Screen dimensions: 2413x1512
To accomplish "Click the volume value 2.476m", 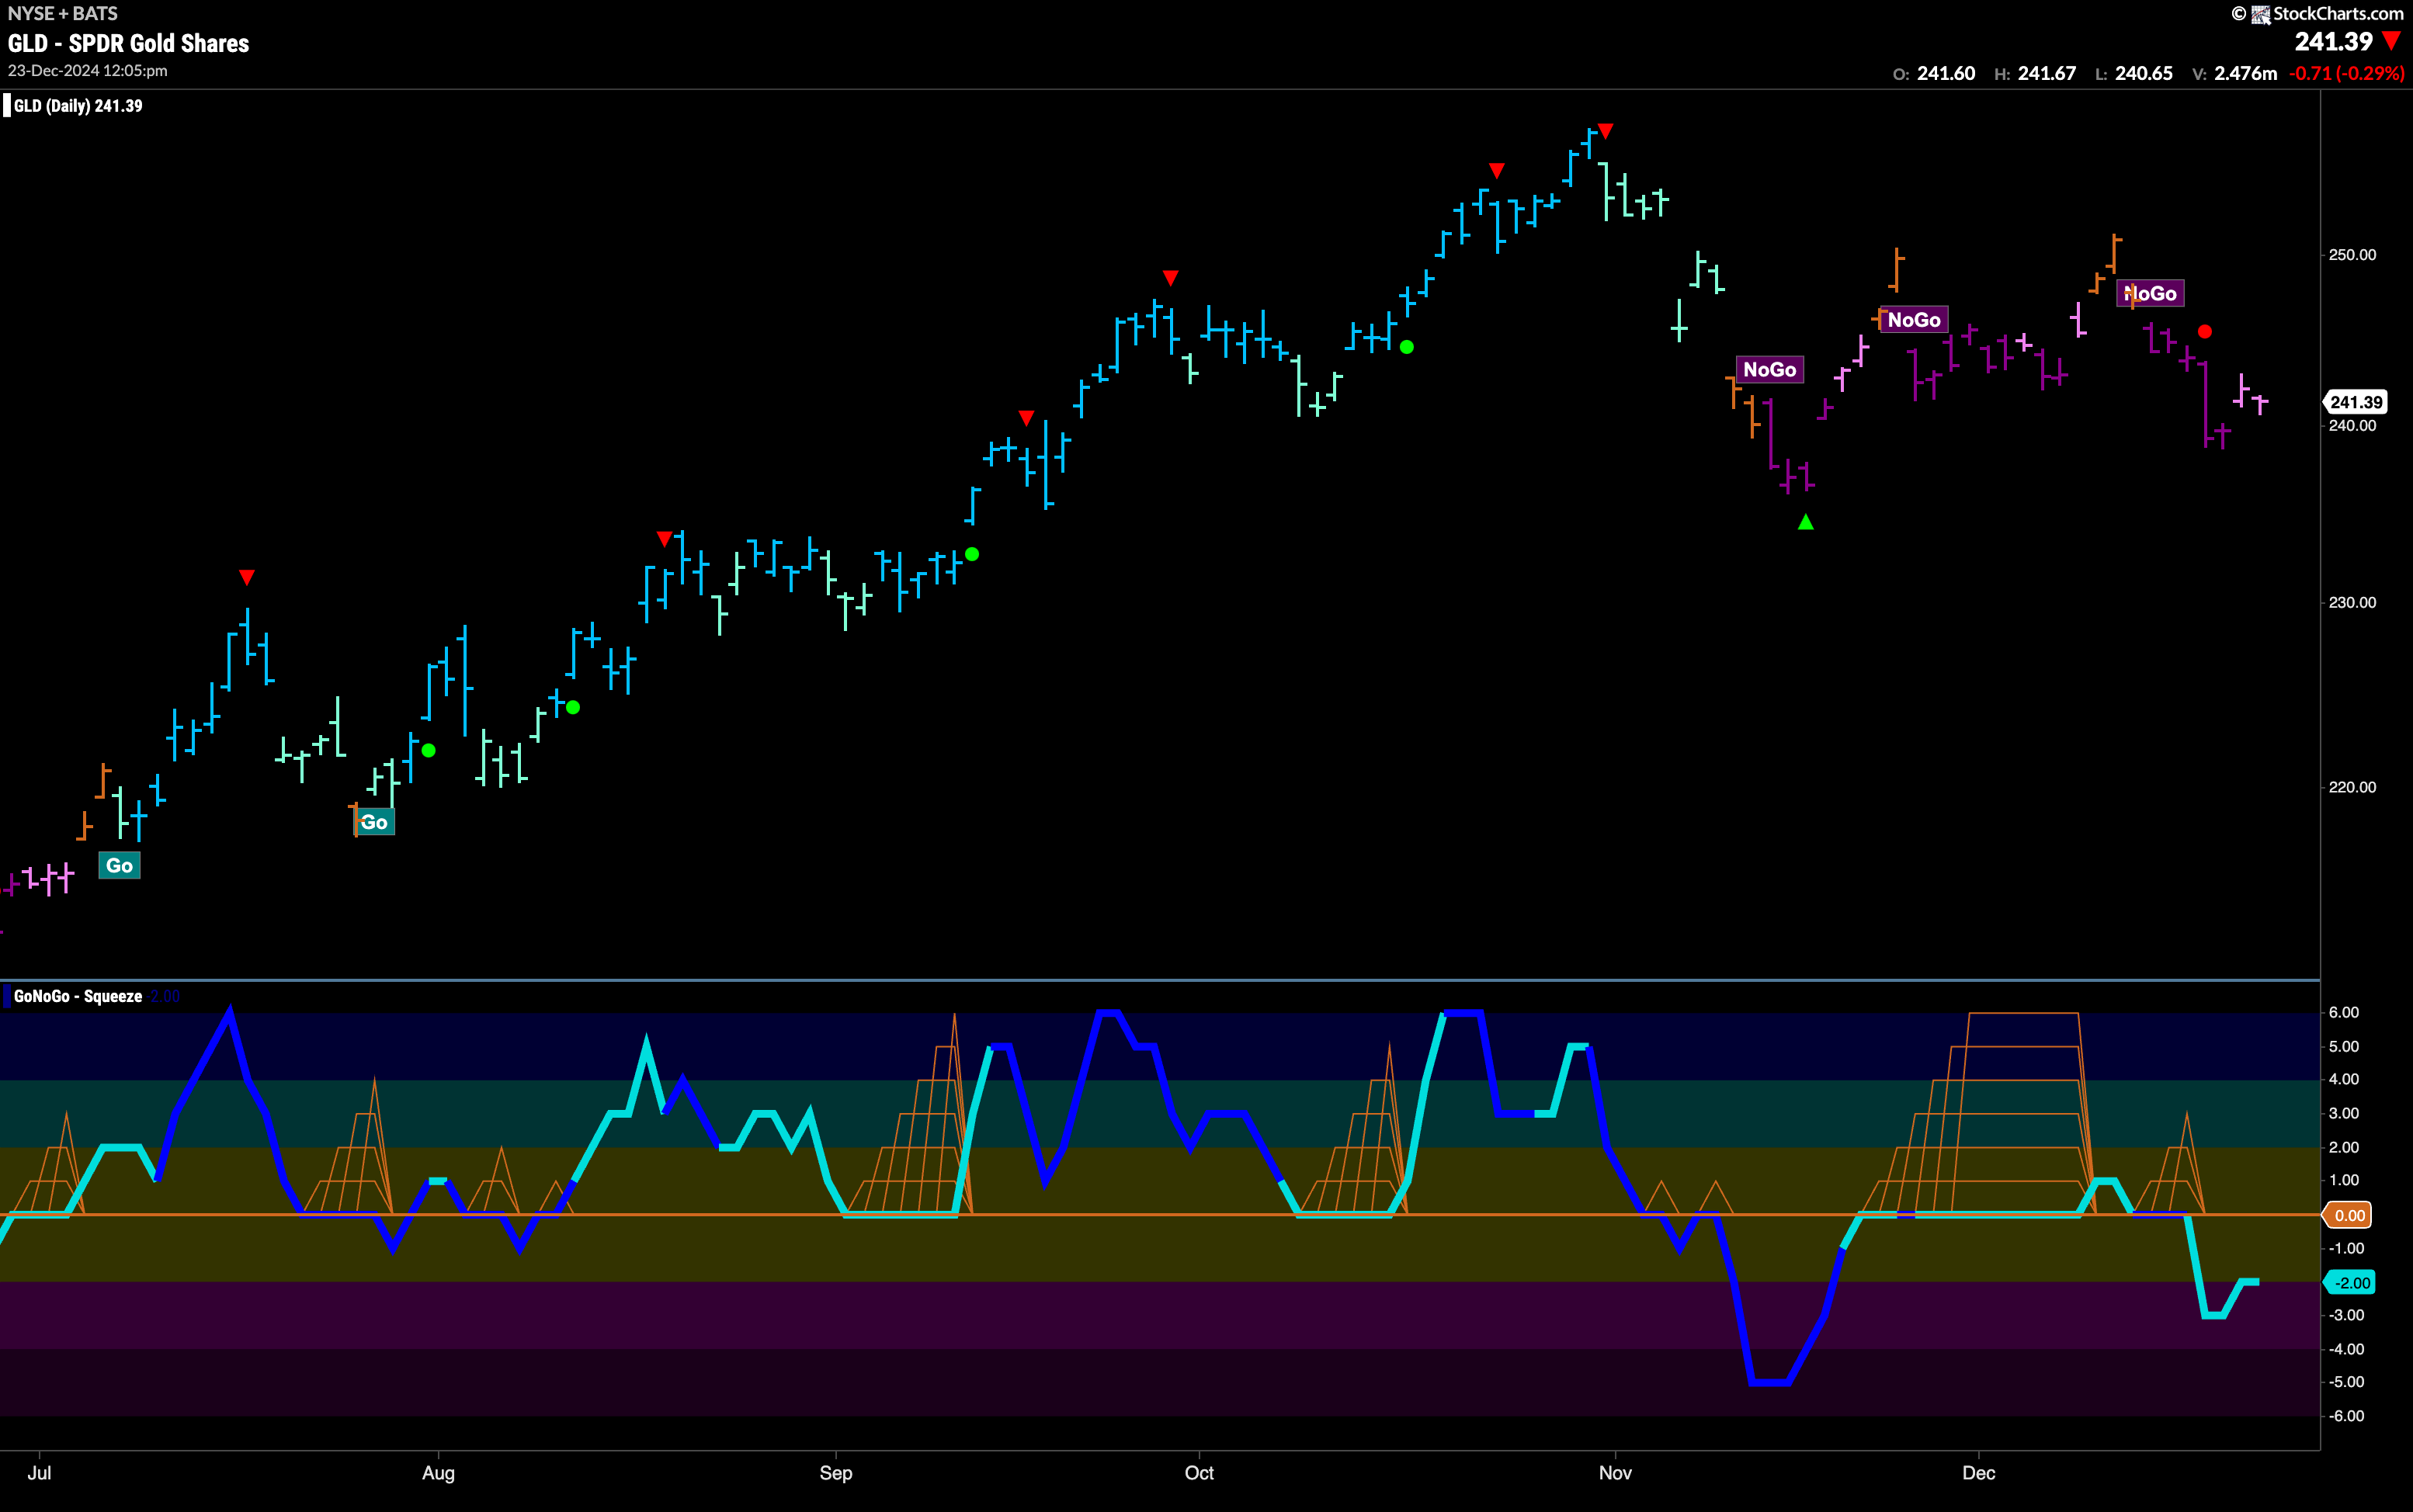I will click(x=2246, y=73).
